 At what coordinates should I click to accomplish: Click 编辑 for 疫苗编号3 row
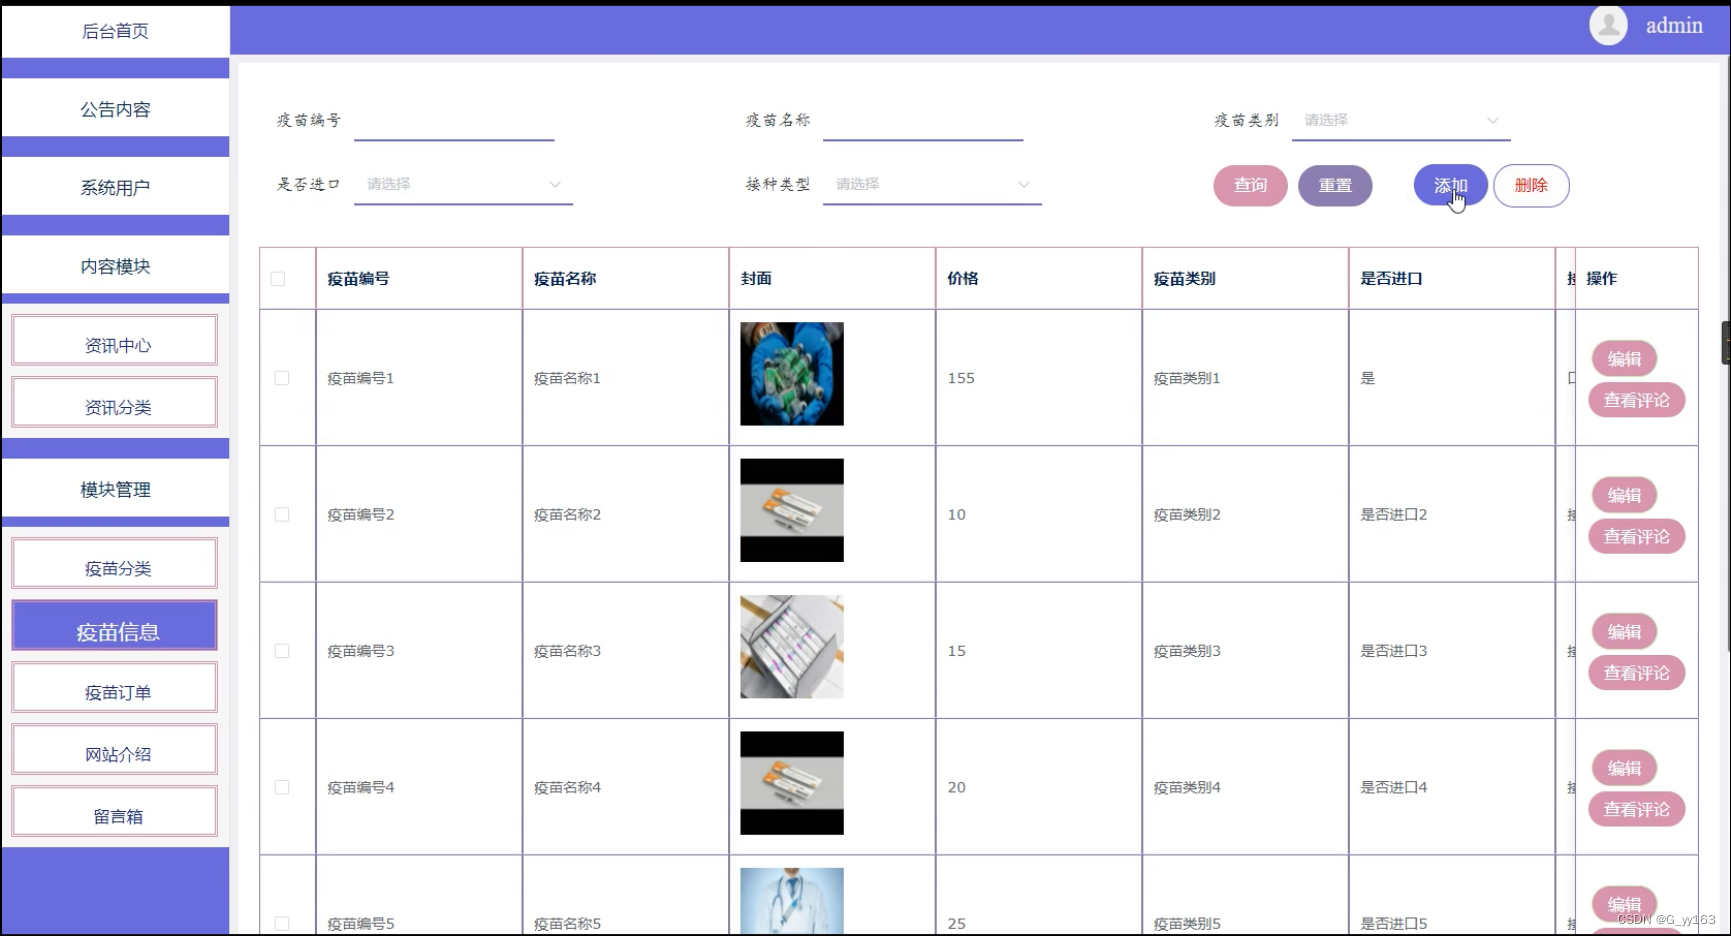(x=1624, y=632)
